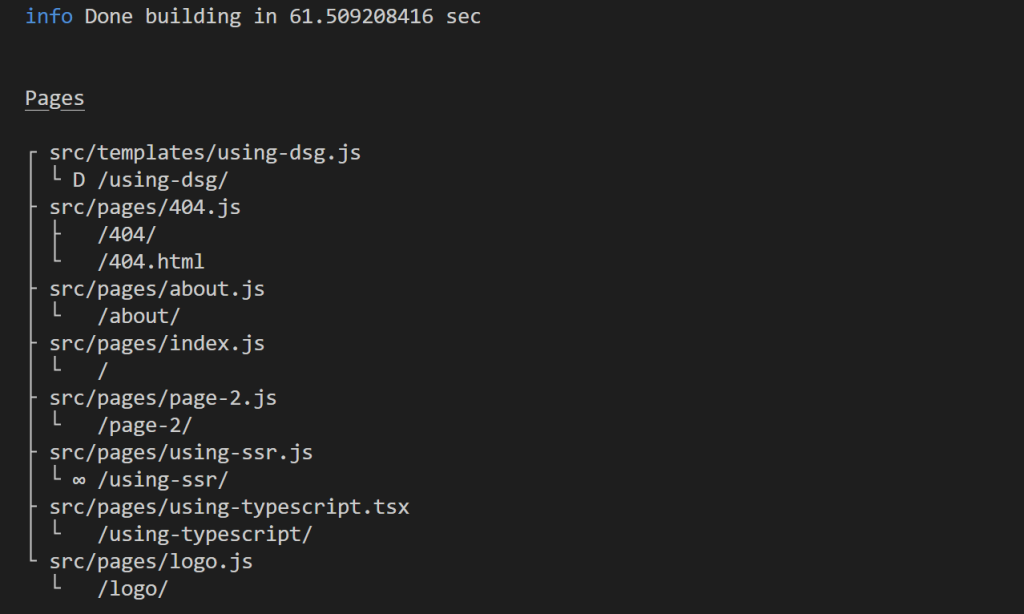Click the /page-2/ route
Screen dimensions: 1024x614
pyautogui.click(x=145, y=426)
